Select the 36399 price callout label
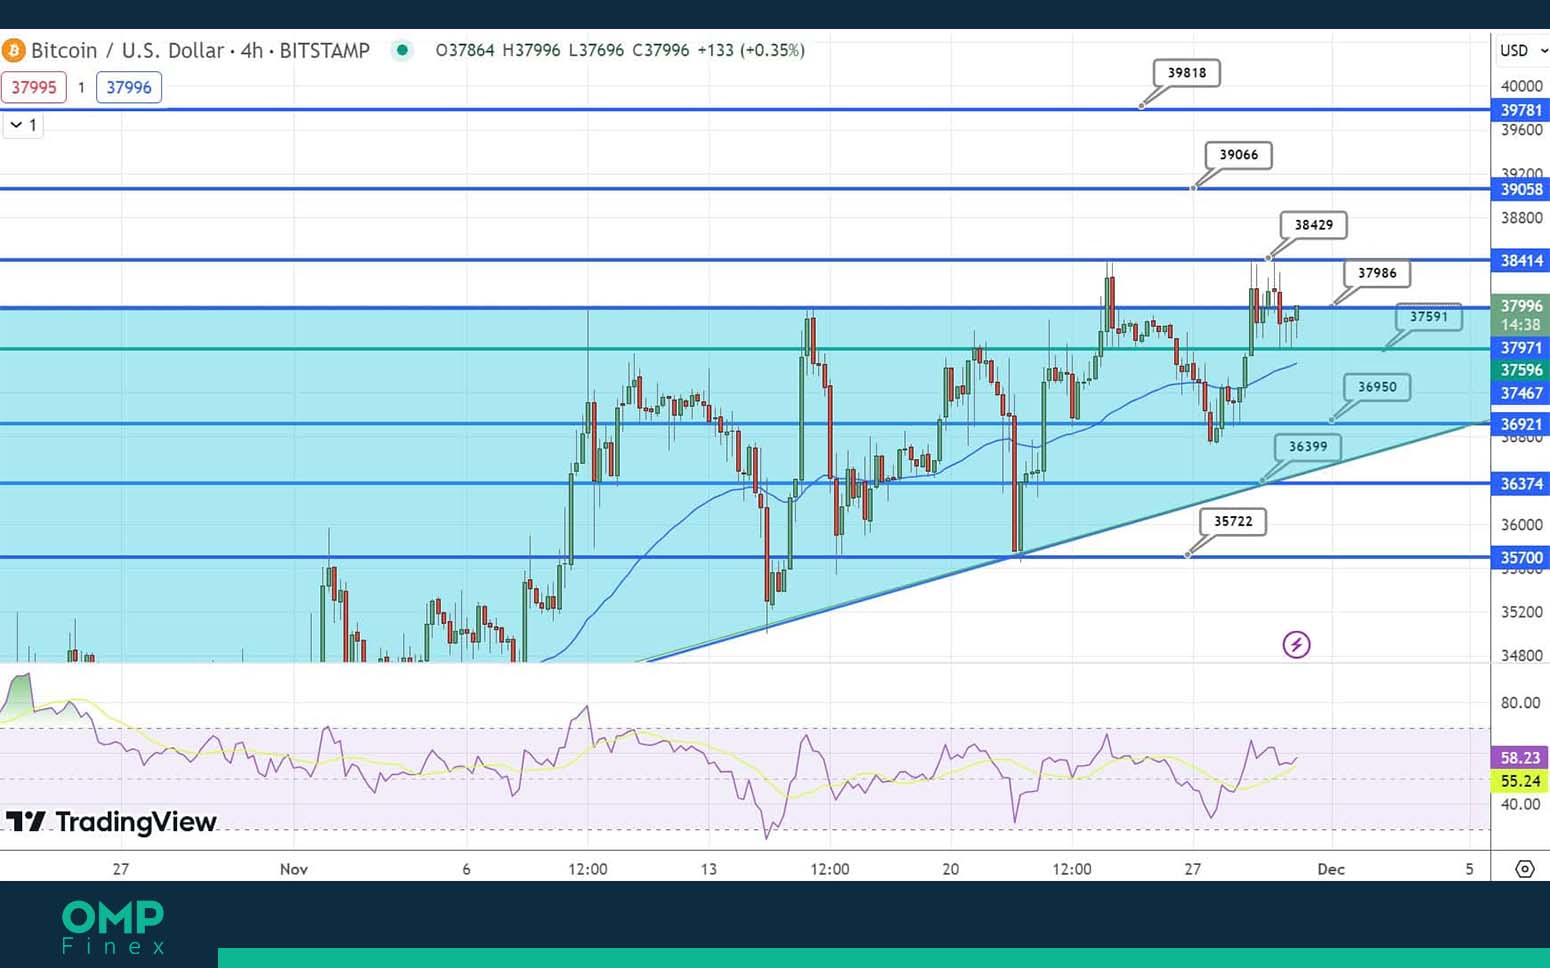 click(x=1308, y=447)
